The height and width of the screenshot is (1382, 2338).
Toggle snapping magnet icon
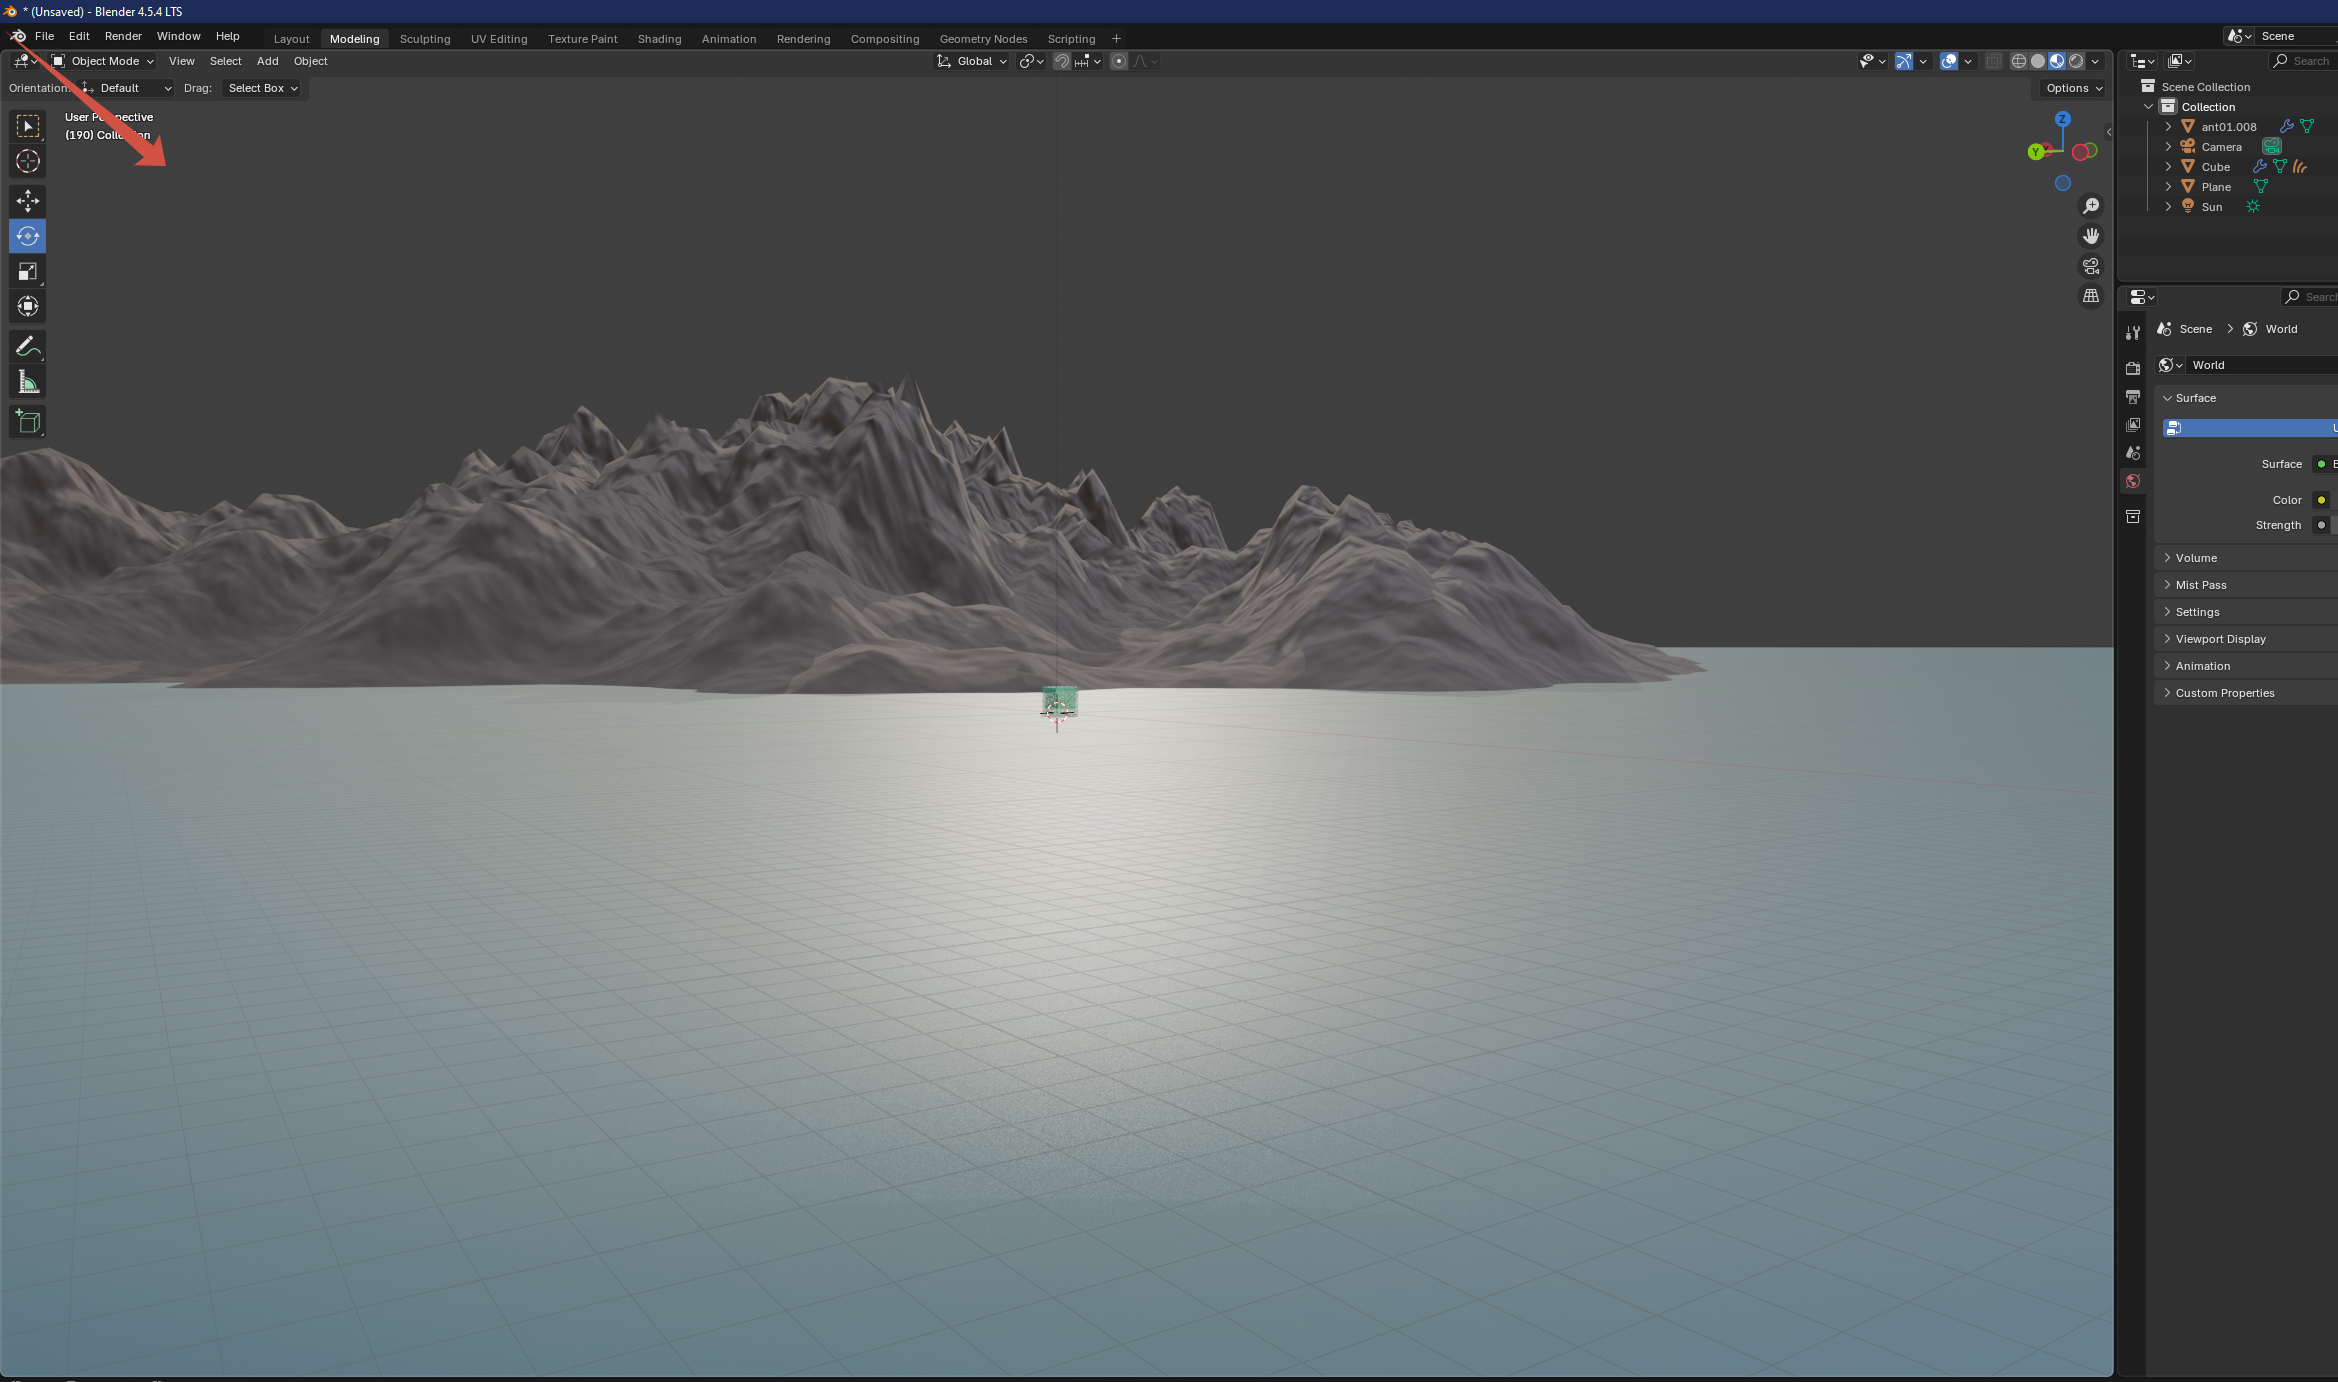[x=1061, y=61]
